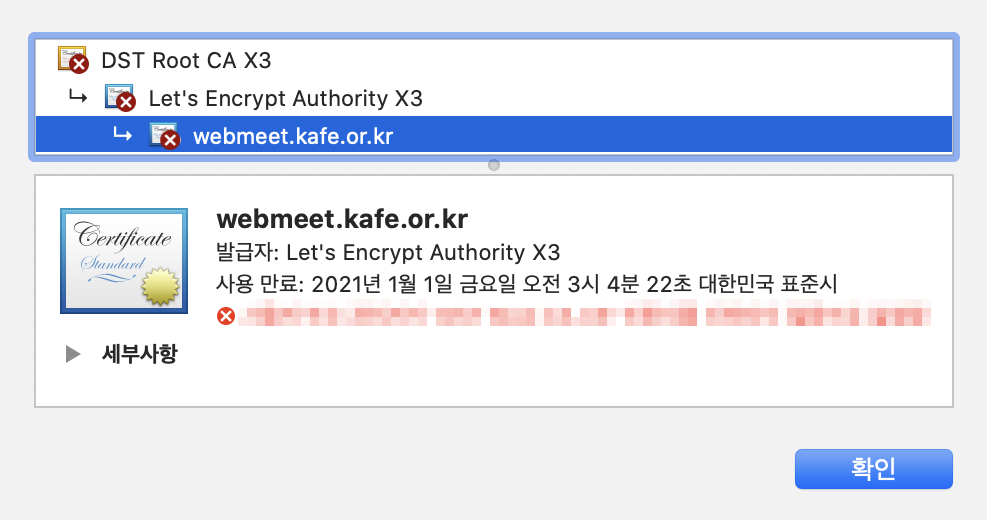Click the large Certificate Standard image
Viewport: 987px width, 520px height.
(x=124, y=261)
